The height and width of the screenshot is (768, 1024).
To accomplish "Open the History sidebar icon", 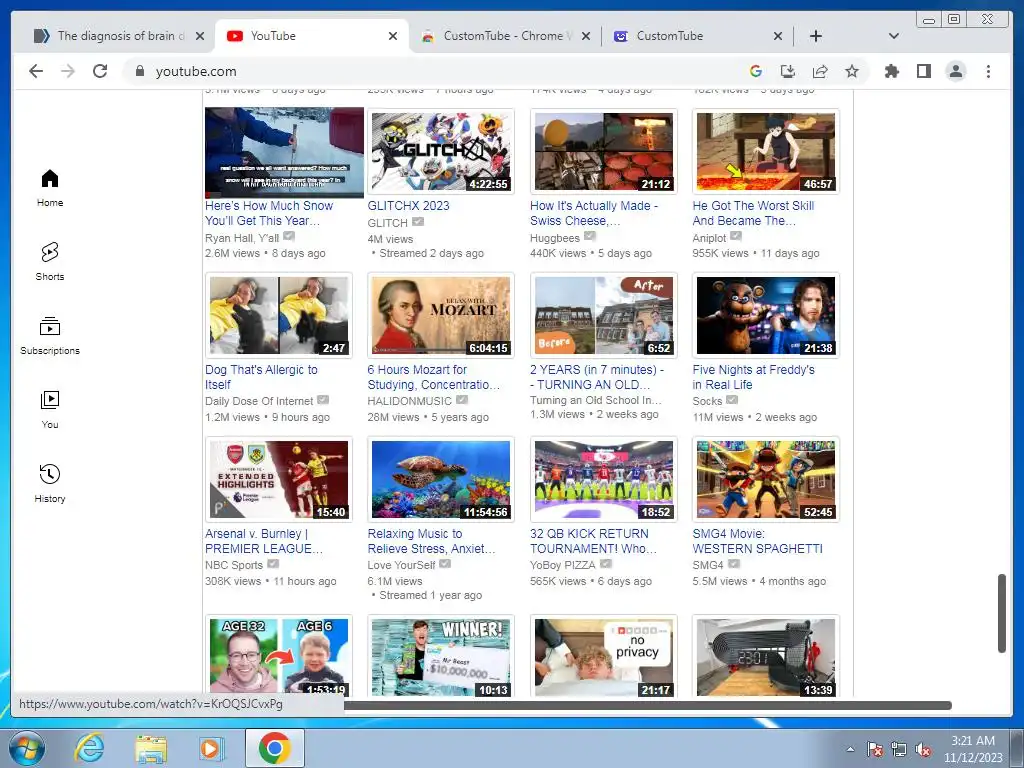I will tap(50, 483).
